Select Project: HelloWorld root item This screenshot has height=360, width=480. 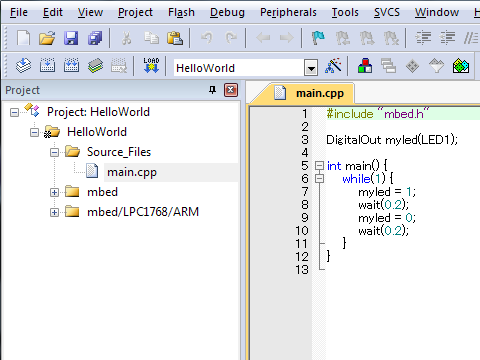98,112
